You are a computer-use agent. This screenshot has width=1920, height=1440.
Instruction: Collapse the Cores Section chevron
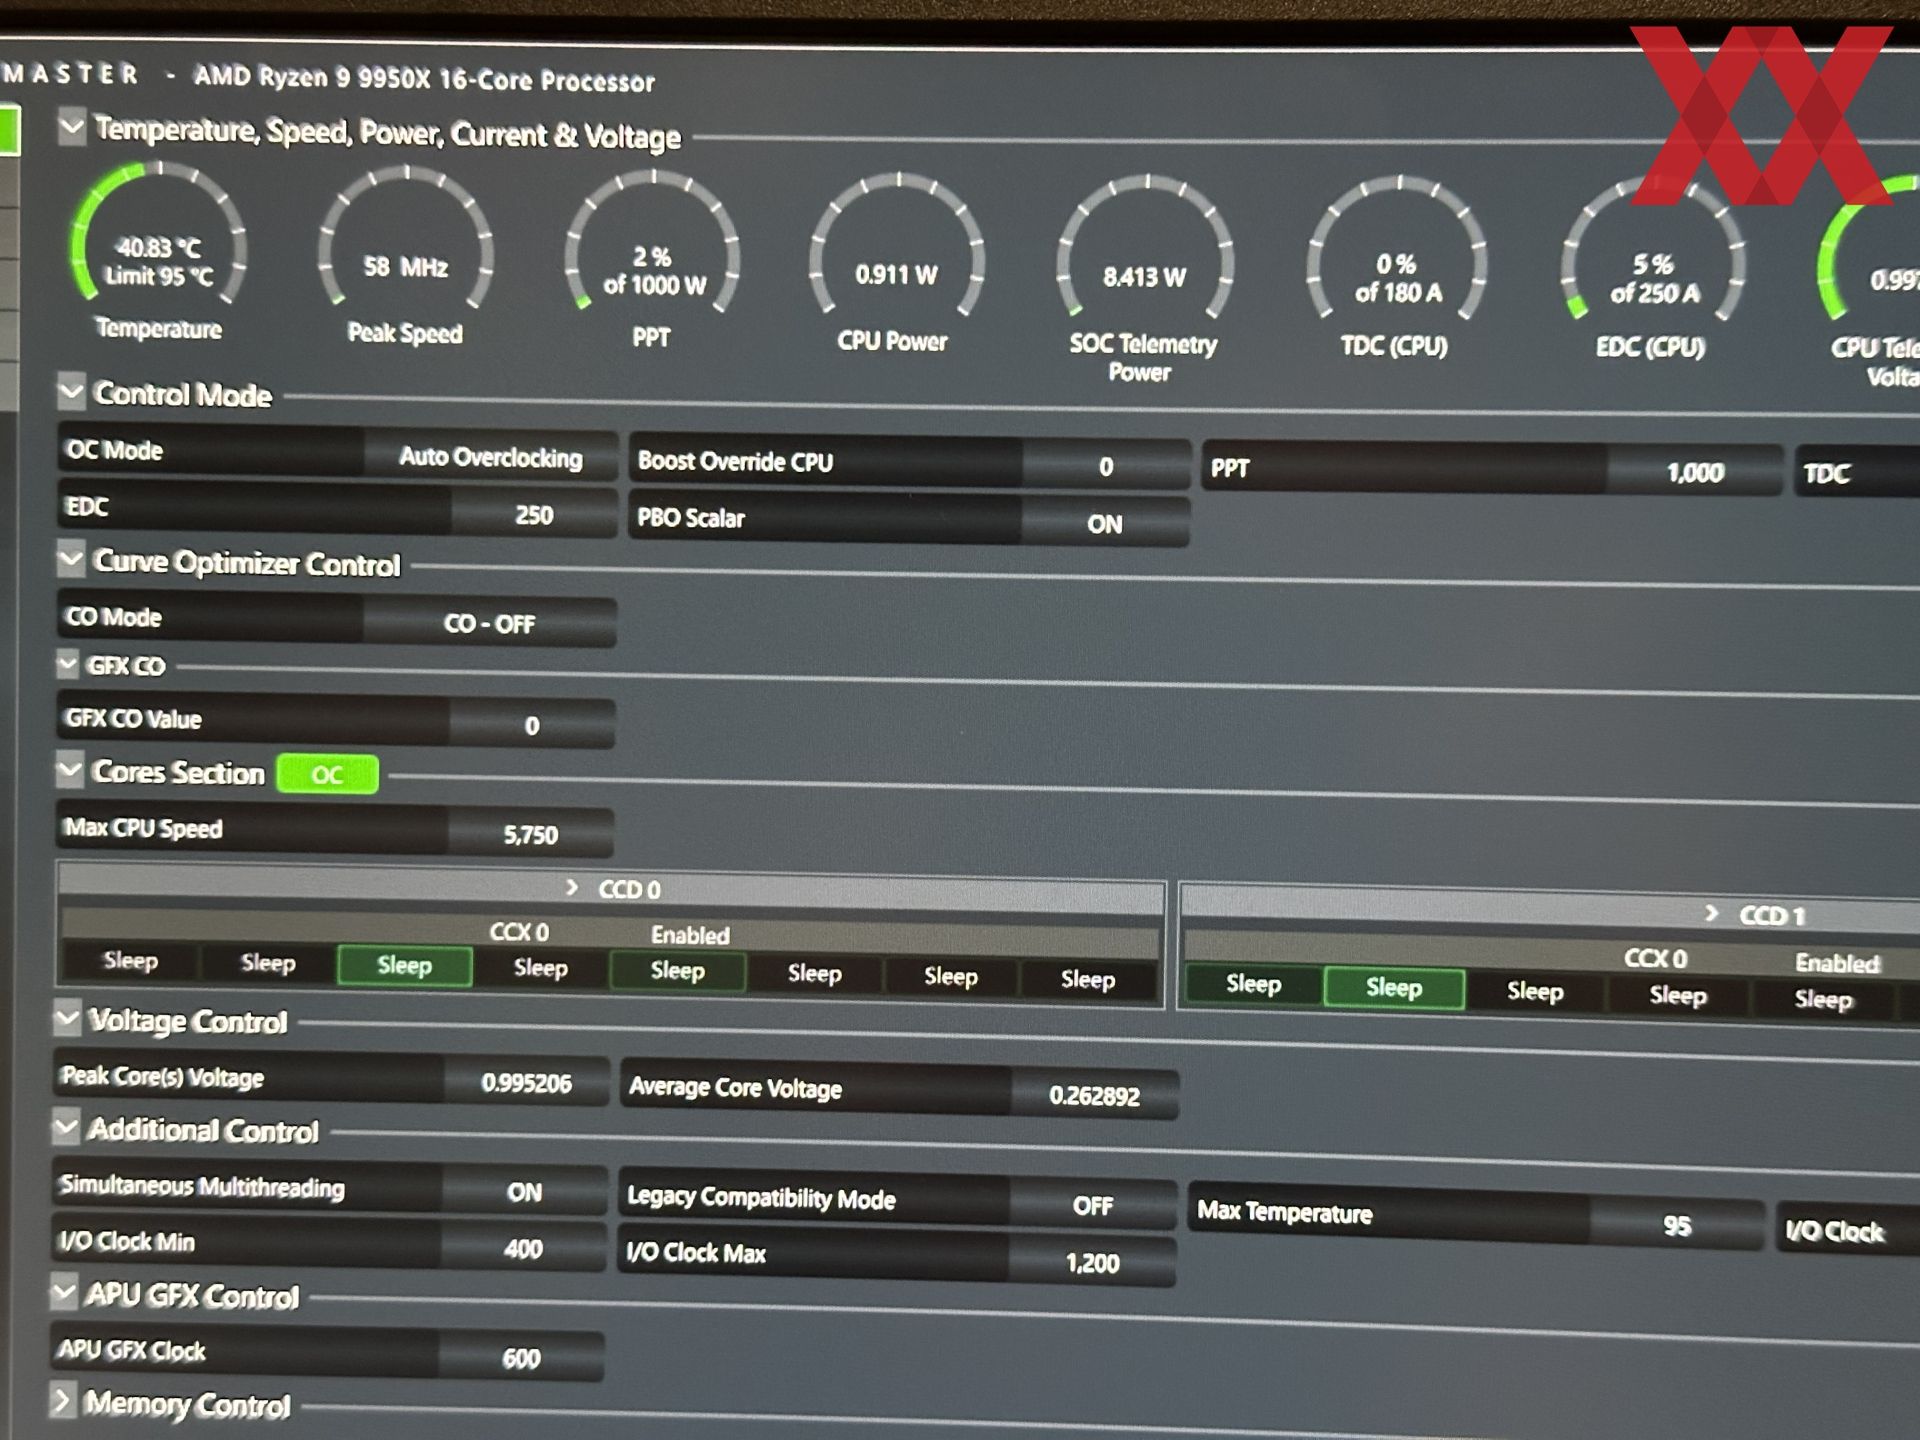[69, 769]
